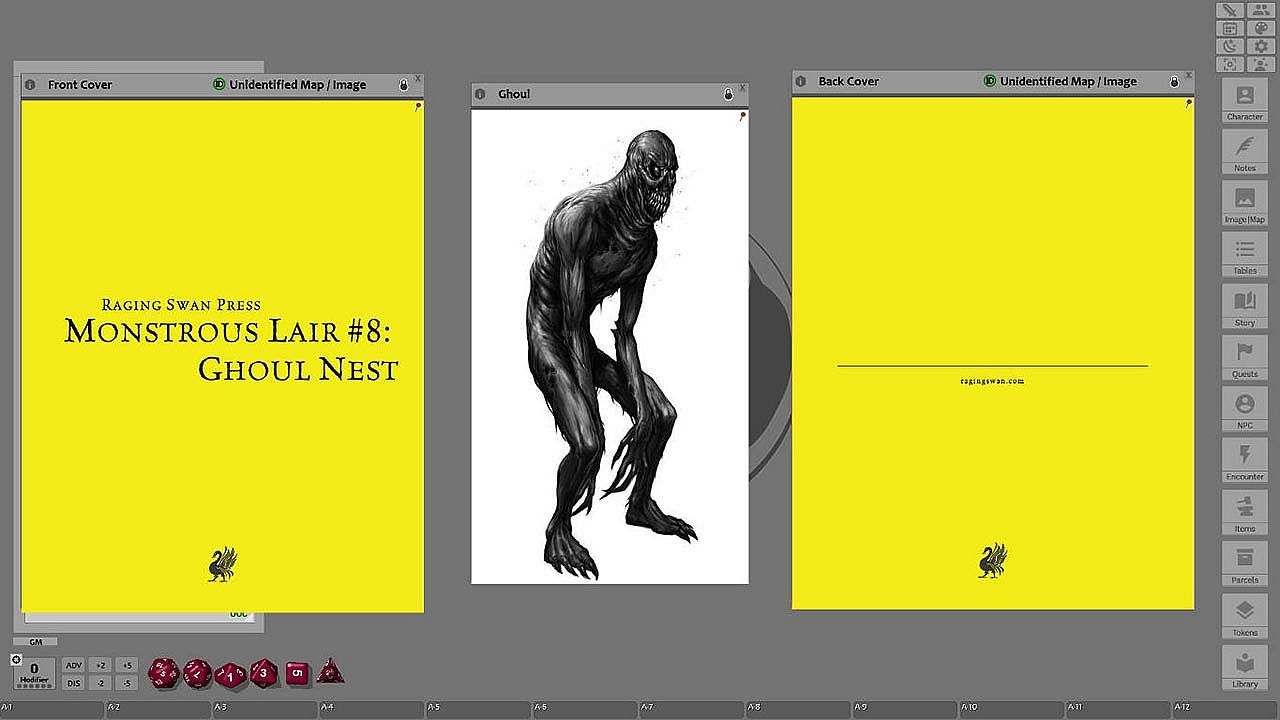The width and height of the screenshot is (1280, 720).
Task: Open the color palette icon
Action: coord(1261,28)
